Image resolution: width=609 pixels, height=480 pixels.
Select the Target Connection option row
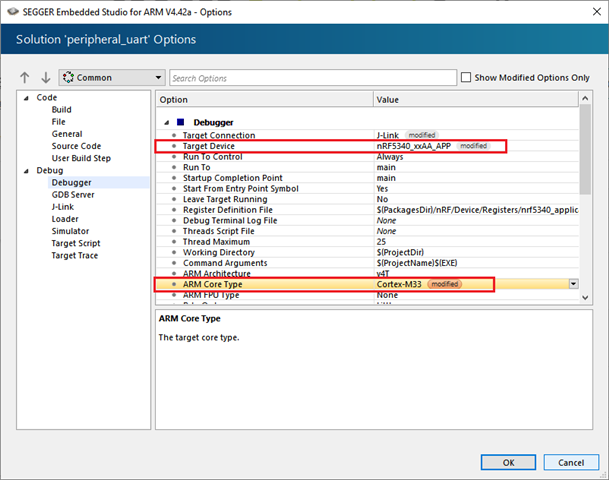[x=367, y=135]
